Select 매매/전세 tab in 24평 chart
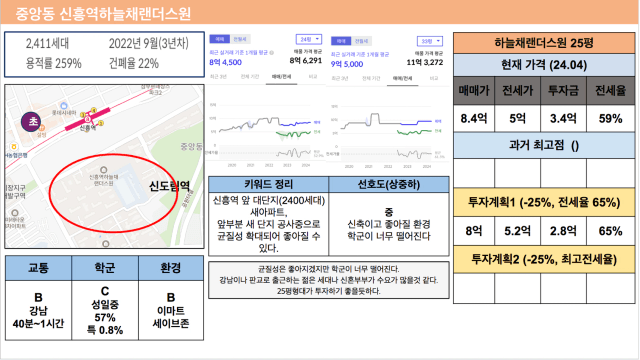This screenshot has width=640, height=360. point(281,77)
